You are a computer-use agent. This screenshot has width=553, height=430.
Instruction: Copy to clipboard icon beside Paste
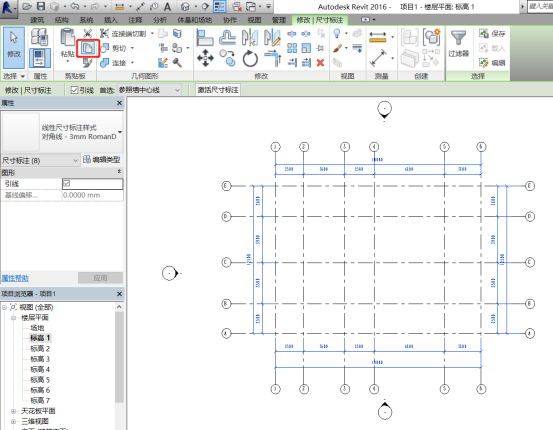[x=87, y=48]
